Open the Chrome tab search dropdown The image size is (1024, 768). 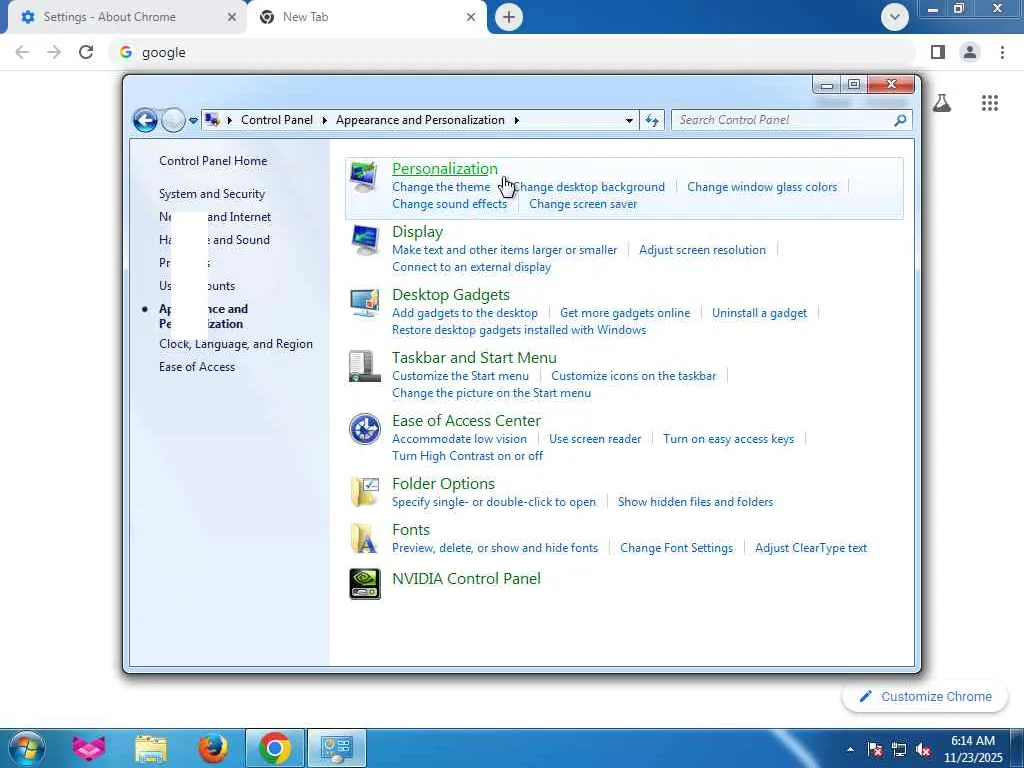(x=895, y=17)
